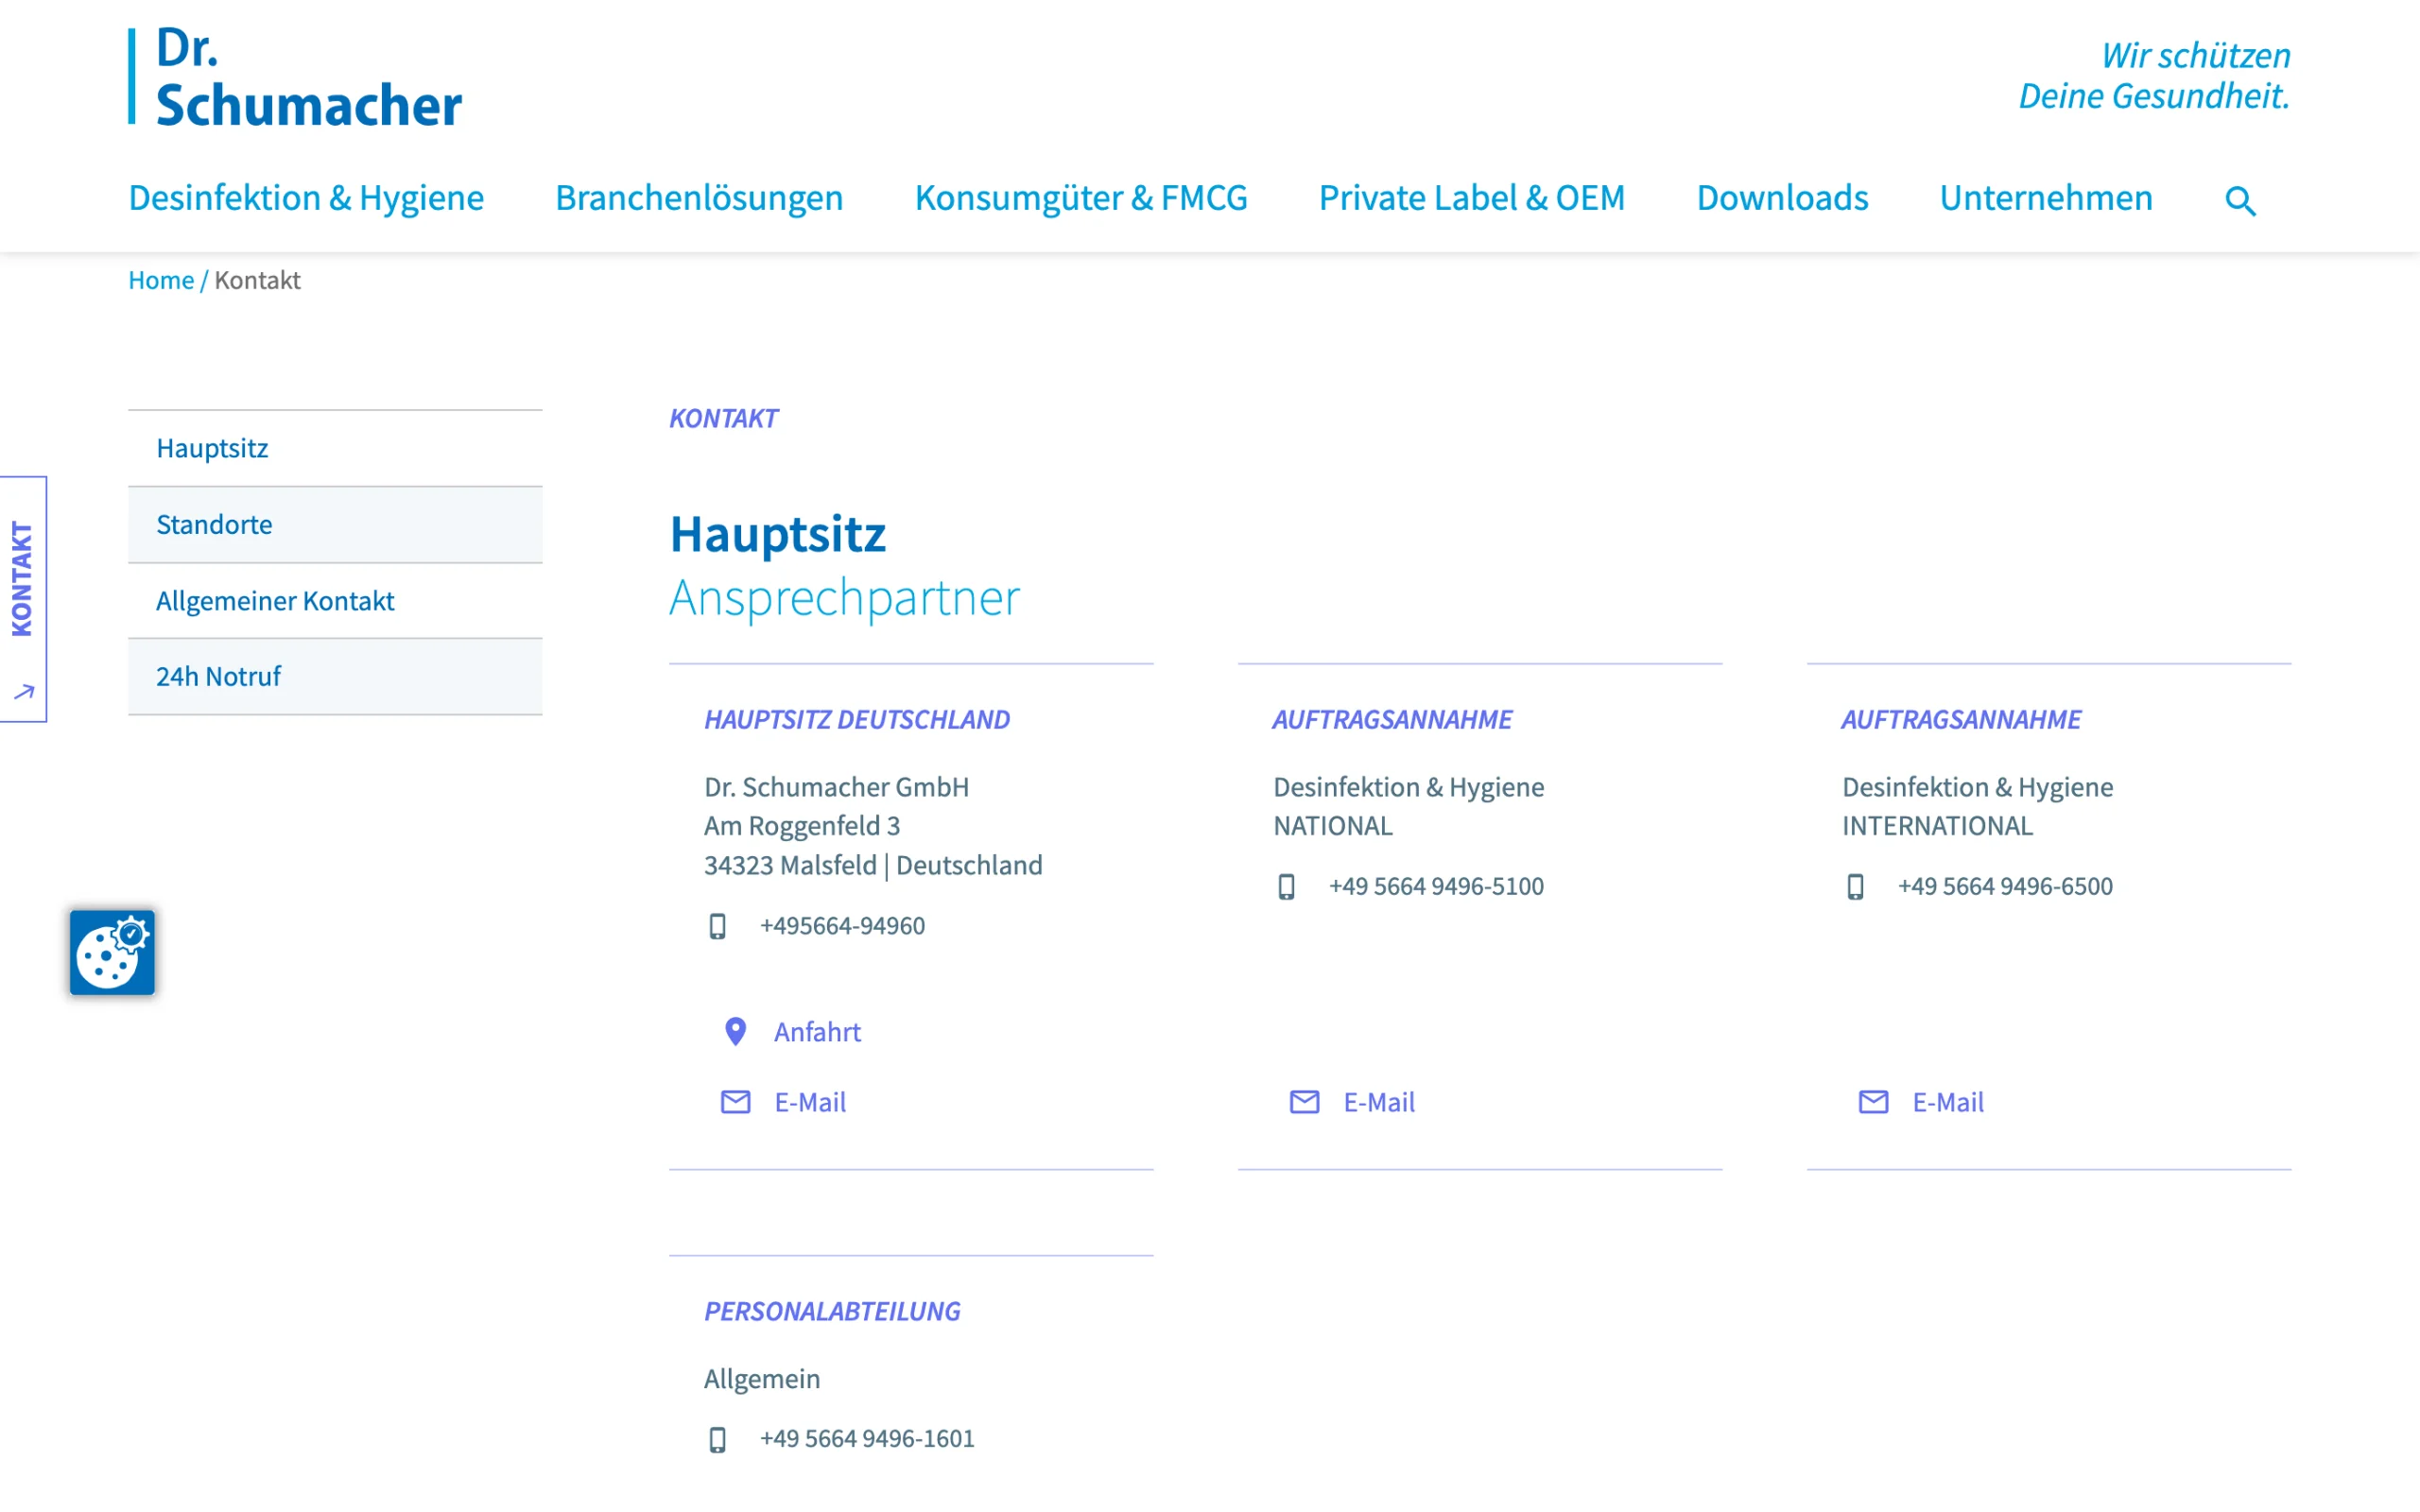Screen dimensions: 2420x1512
Task: Click E-Mail link under Hauptsitz Deutschland
Action: [x=810, y=1102]
